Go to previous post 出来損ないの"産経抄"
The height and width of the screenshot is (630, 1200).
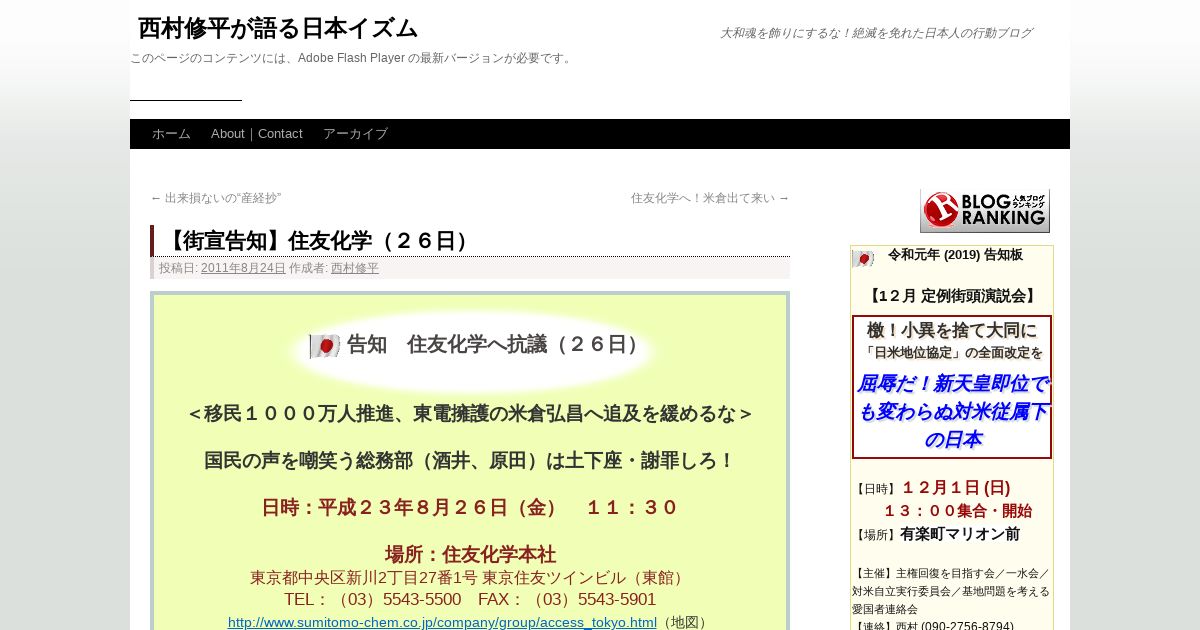click(x=215, y=198)
